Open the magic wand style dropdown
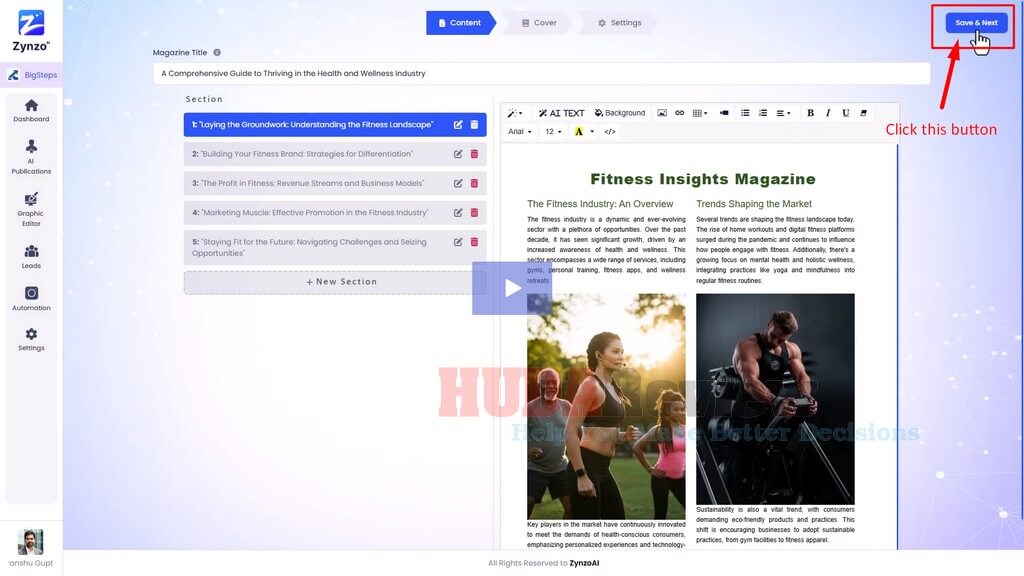1024x576 pixels. coord(515,113)
